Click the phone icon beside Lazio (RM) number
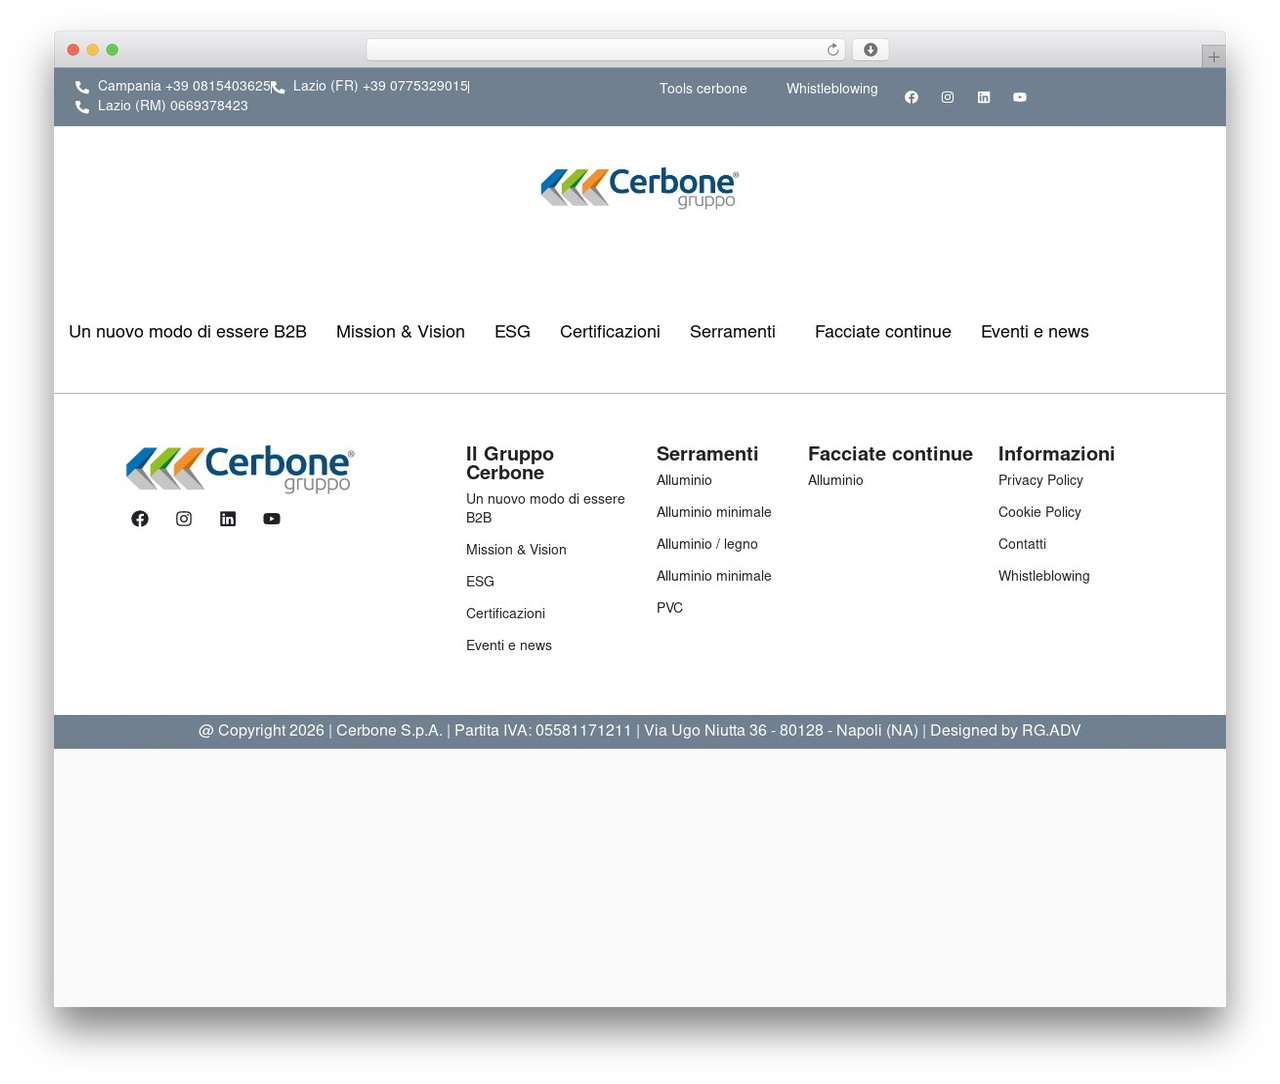This screenshot has width=1280, height=1084. (x=82, y=107)
